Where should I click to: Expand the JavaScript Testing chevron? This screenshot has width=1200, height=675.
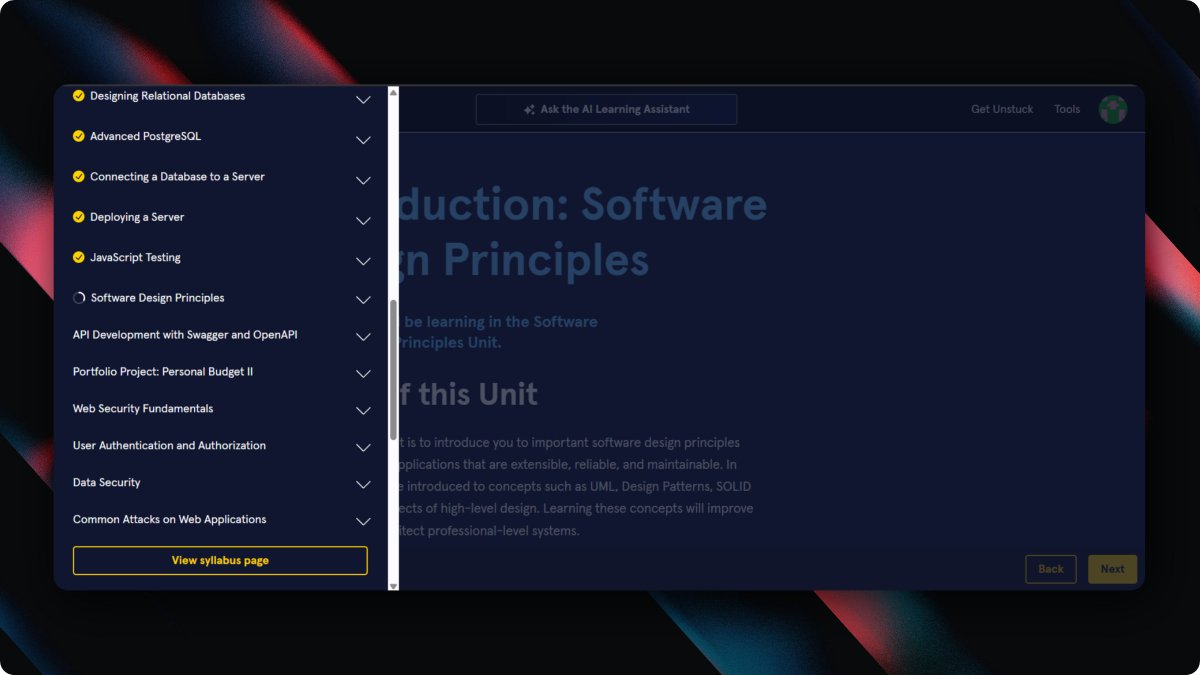pos(364,261)
